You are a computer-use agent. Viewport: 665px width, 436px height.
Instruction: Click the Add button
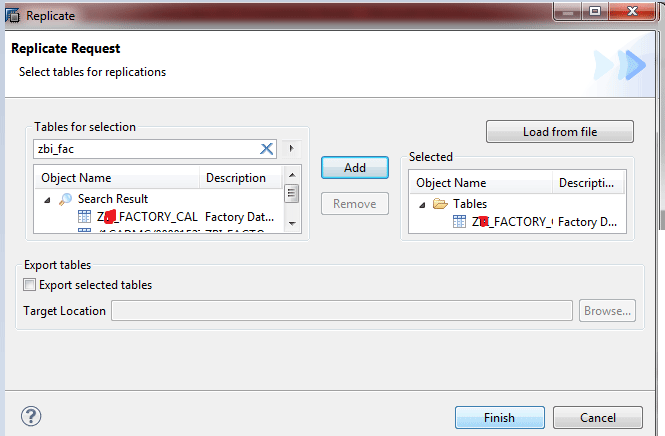(355, 168)
